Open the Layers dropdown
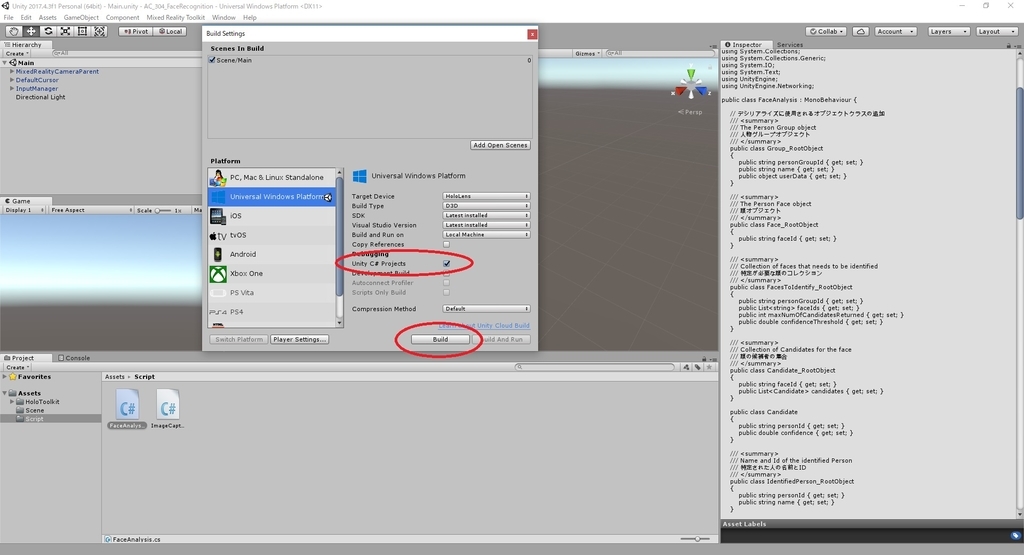This screenshot has height=555, width=1024. [948, 31]
